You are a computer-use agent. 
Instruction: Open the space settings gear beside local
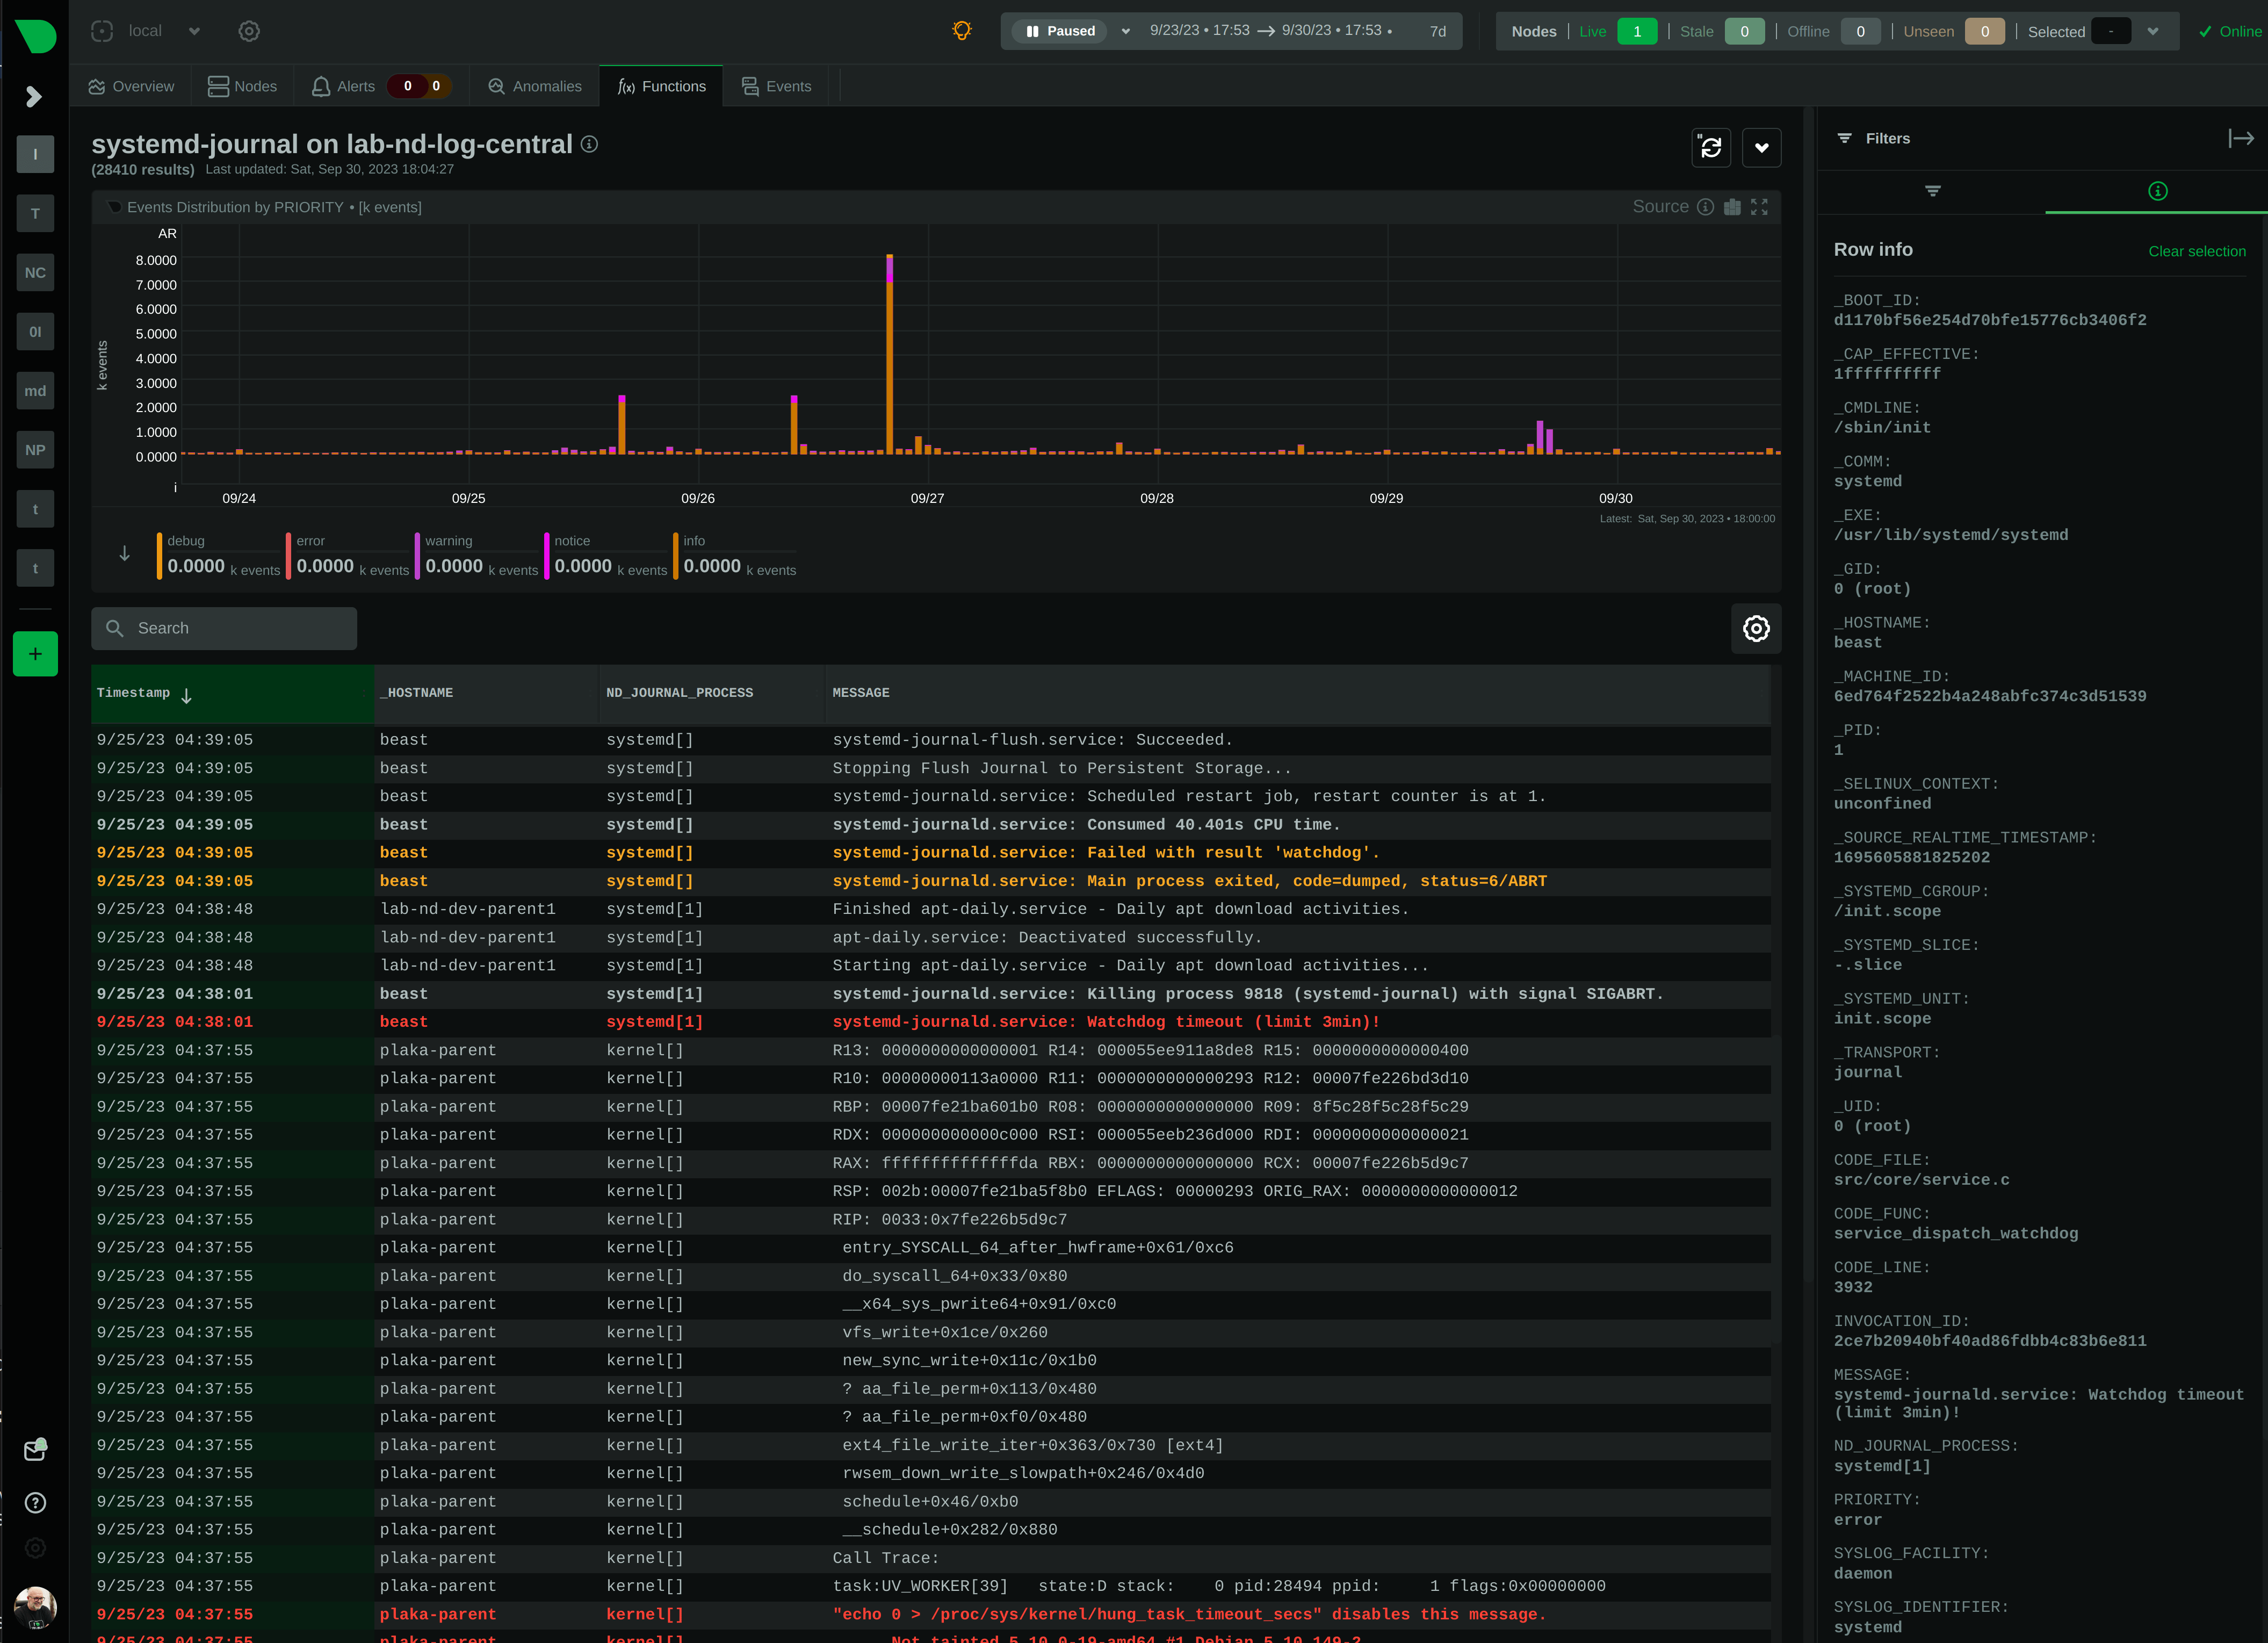248,31
